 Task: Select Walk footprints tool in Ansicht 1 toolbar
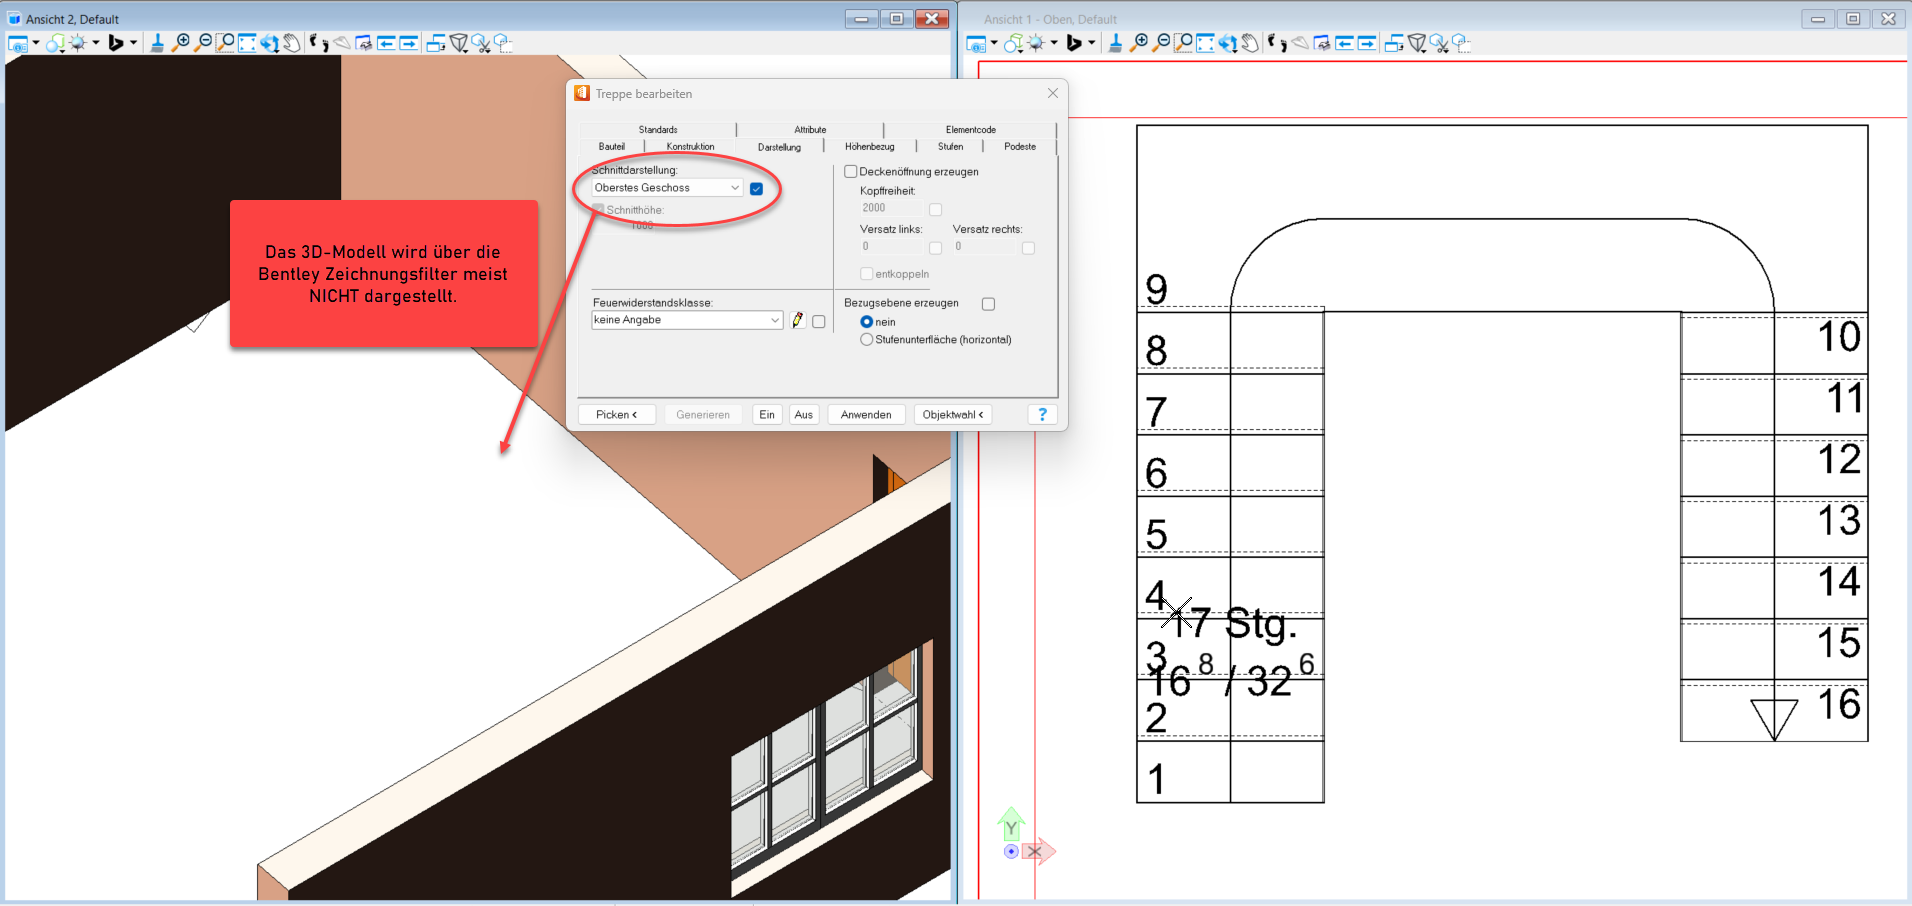[x=1277, y=43]
